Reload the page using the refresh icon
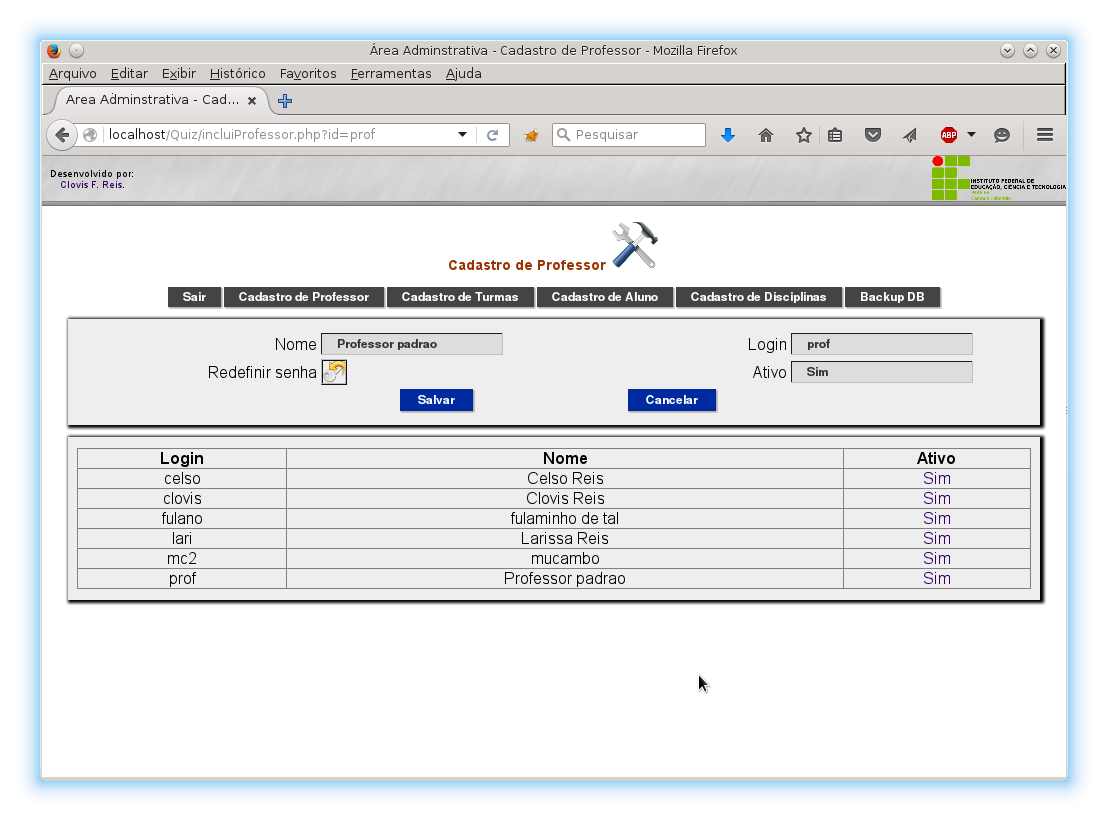The width and height of the screenshot is (1108, 821). tap(493, 134)
